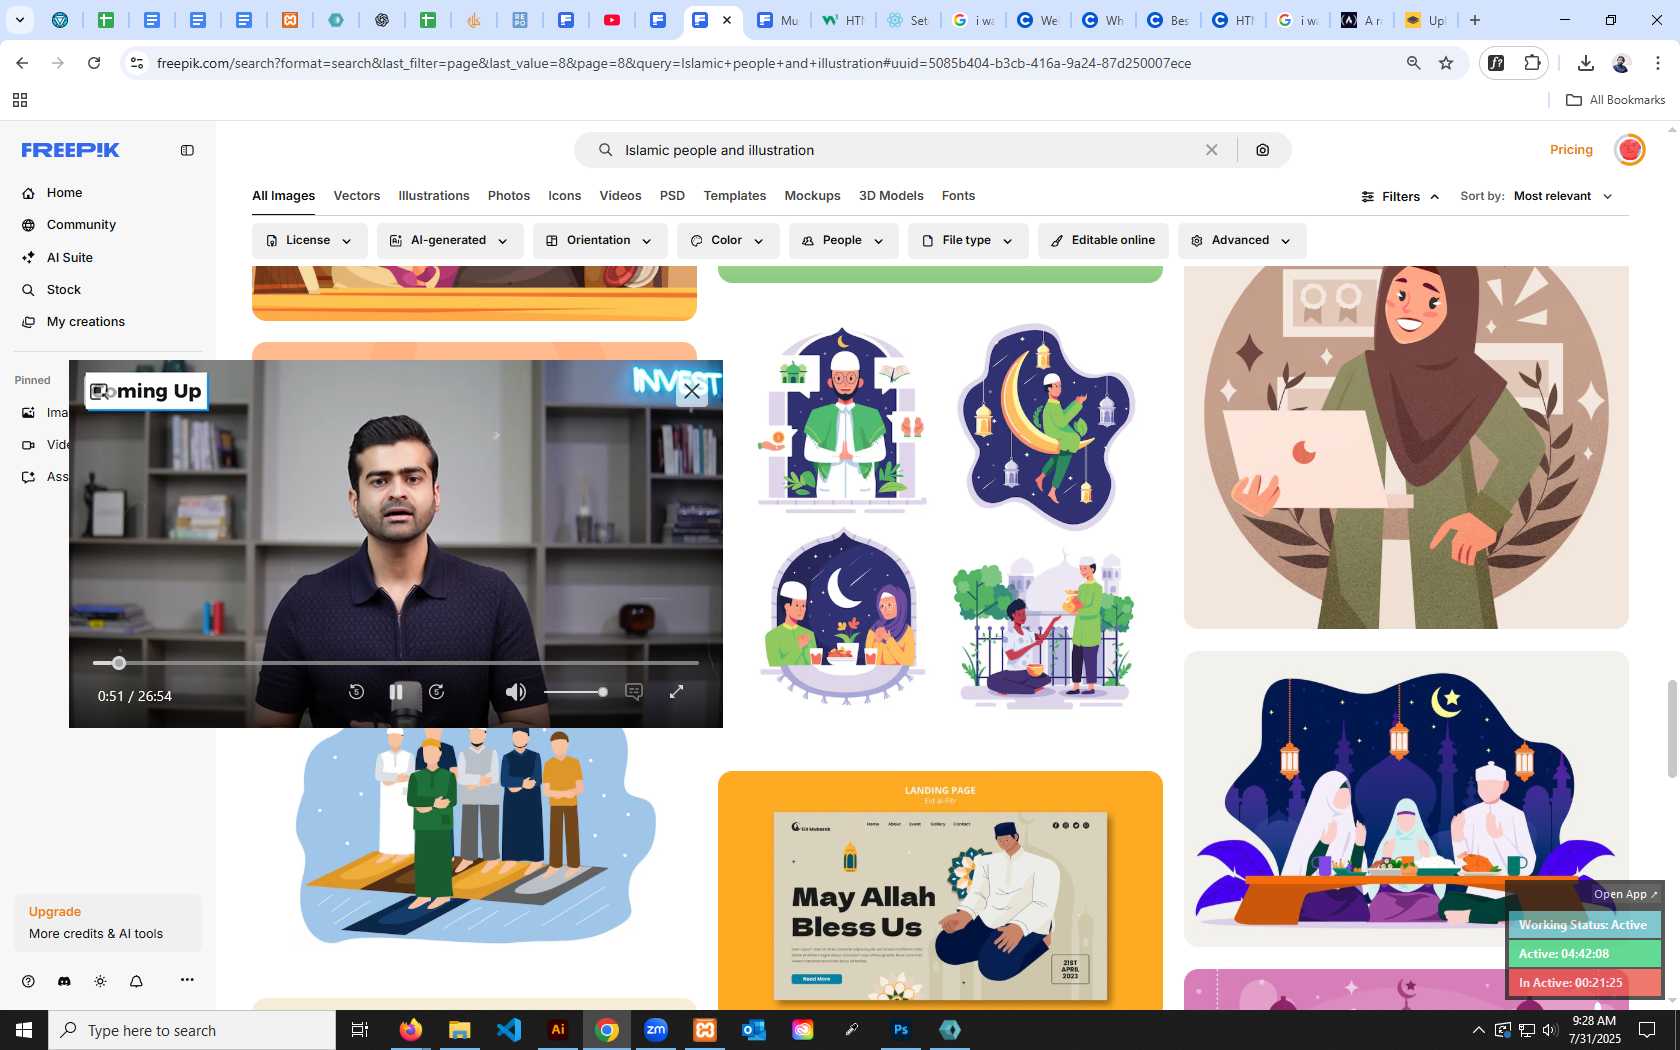The image size is (1680, 1050).
Task: Open the browser Extensions puzzle icon
Action: 1533,63
